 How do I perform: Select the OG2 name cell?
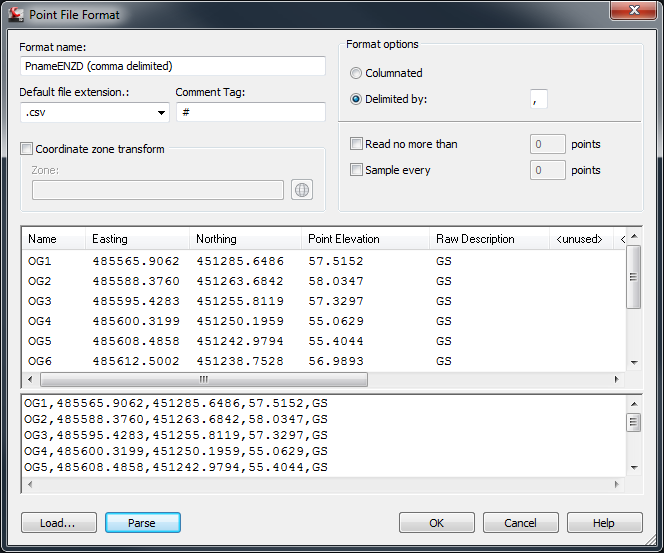(x=40, y=281)
